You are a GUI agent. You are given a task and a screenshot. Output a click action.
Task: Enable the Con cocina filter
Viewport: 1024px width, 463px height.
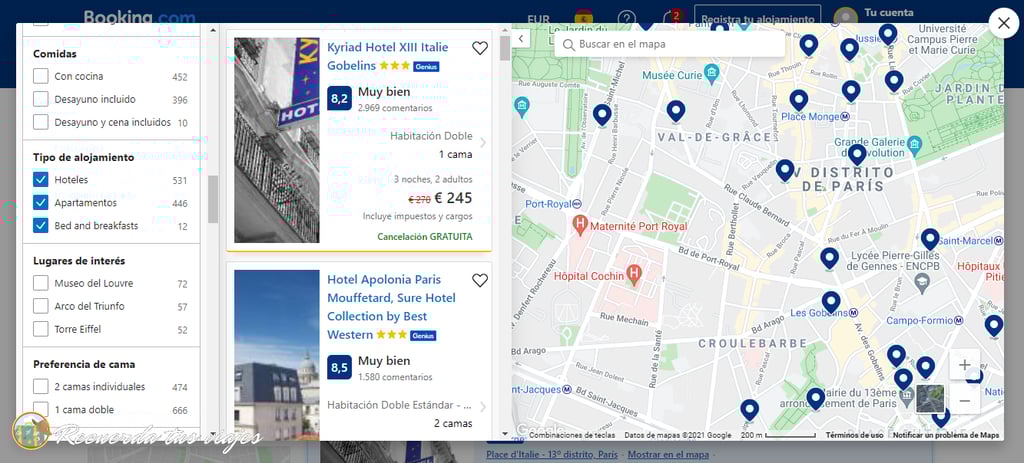click(40, 76)
